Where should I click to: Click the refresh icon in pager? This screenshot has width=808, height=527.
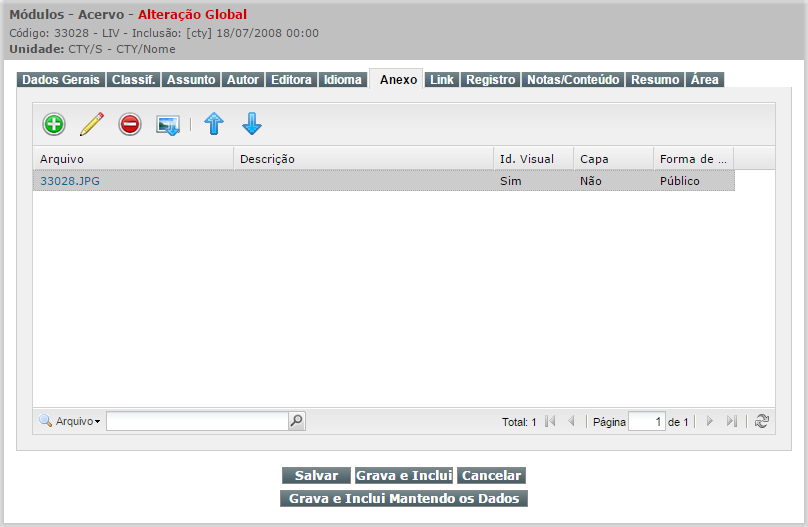[x=762, y=422]
